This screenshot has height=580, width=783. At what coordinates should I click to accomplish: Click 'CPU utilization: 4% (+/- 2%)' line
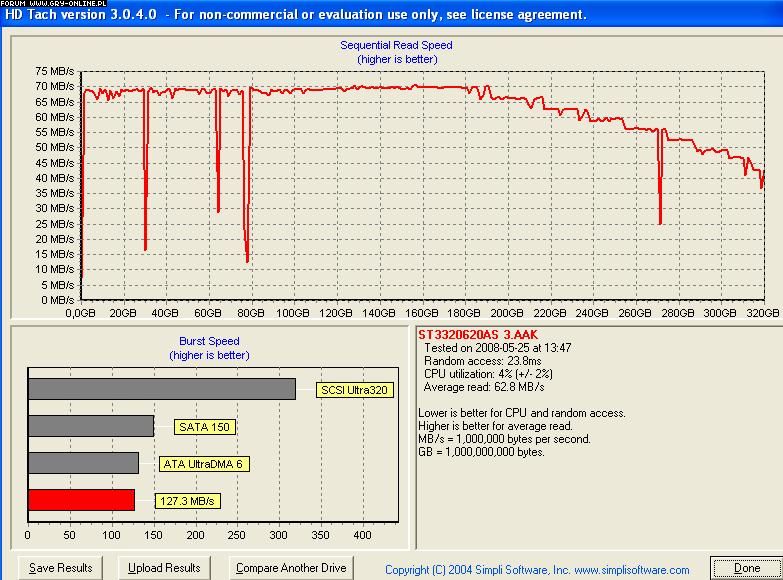point(488,374)
